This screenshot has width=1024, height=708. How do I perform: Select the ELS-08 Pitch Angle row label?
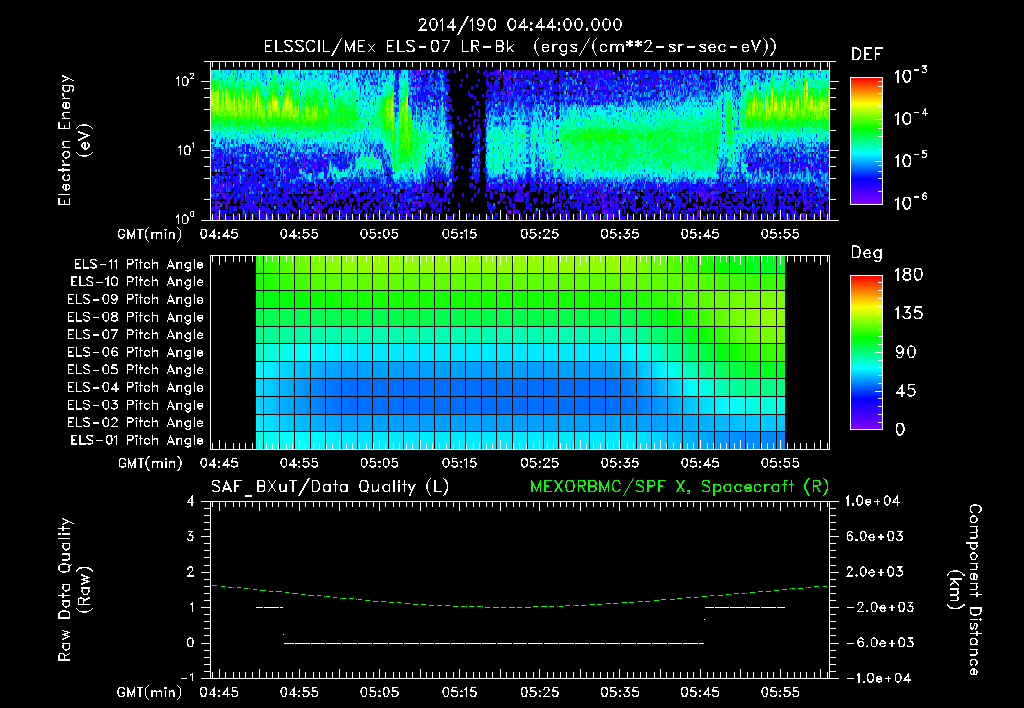[136, 317]
